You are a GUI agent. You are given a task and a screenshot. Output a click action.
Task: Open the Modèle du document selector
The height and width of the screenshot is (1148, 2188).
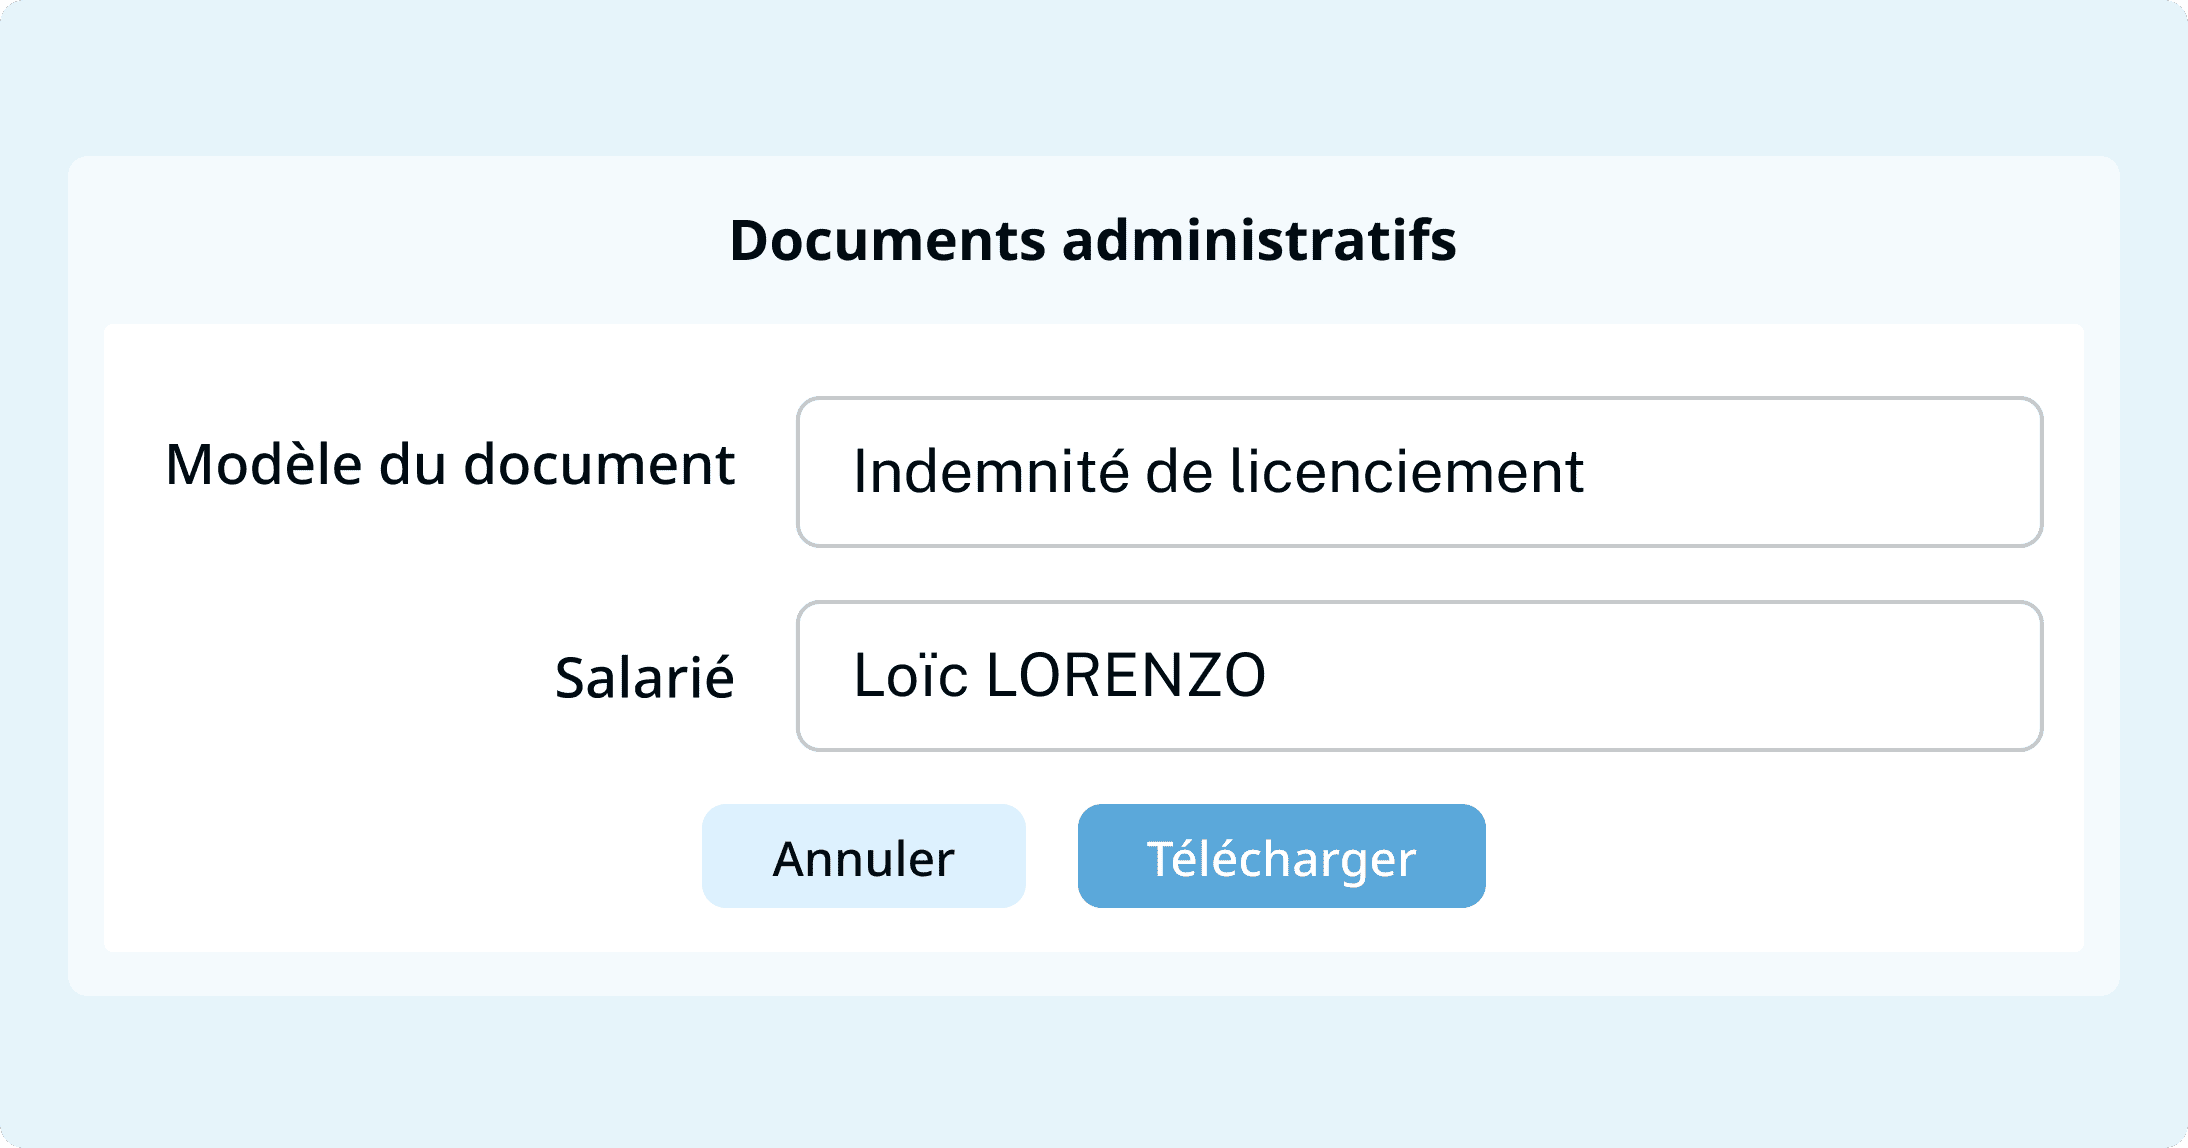[x=1419, y=472]
